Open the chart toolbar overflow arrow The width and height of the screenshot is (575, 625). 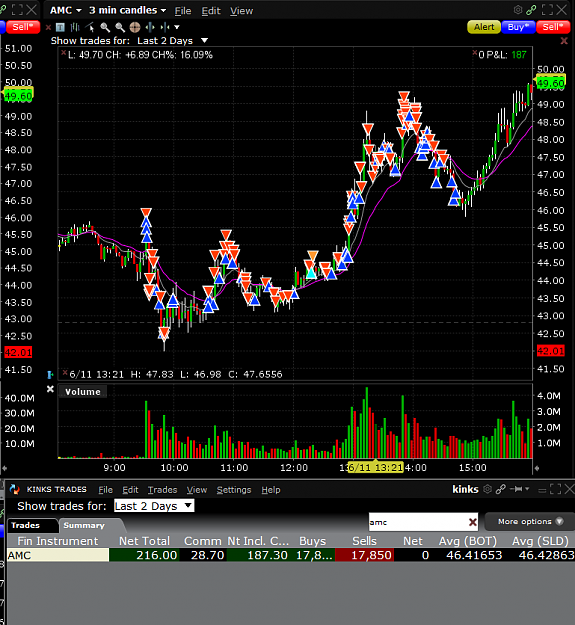click(177, 27)
